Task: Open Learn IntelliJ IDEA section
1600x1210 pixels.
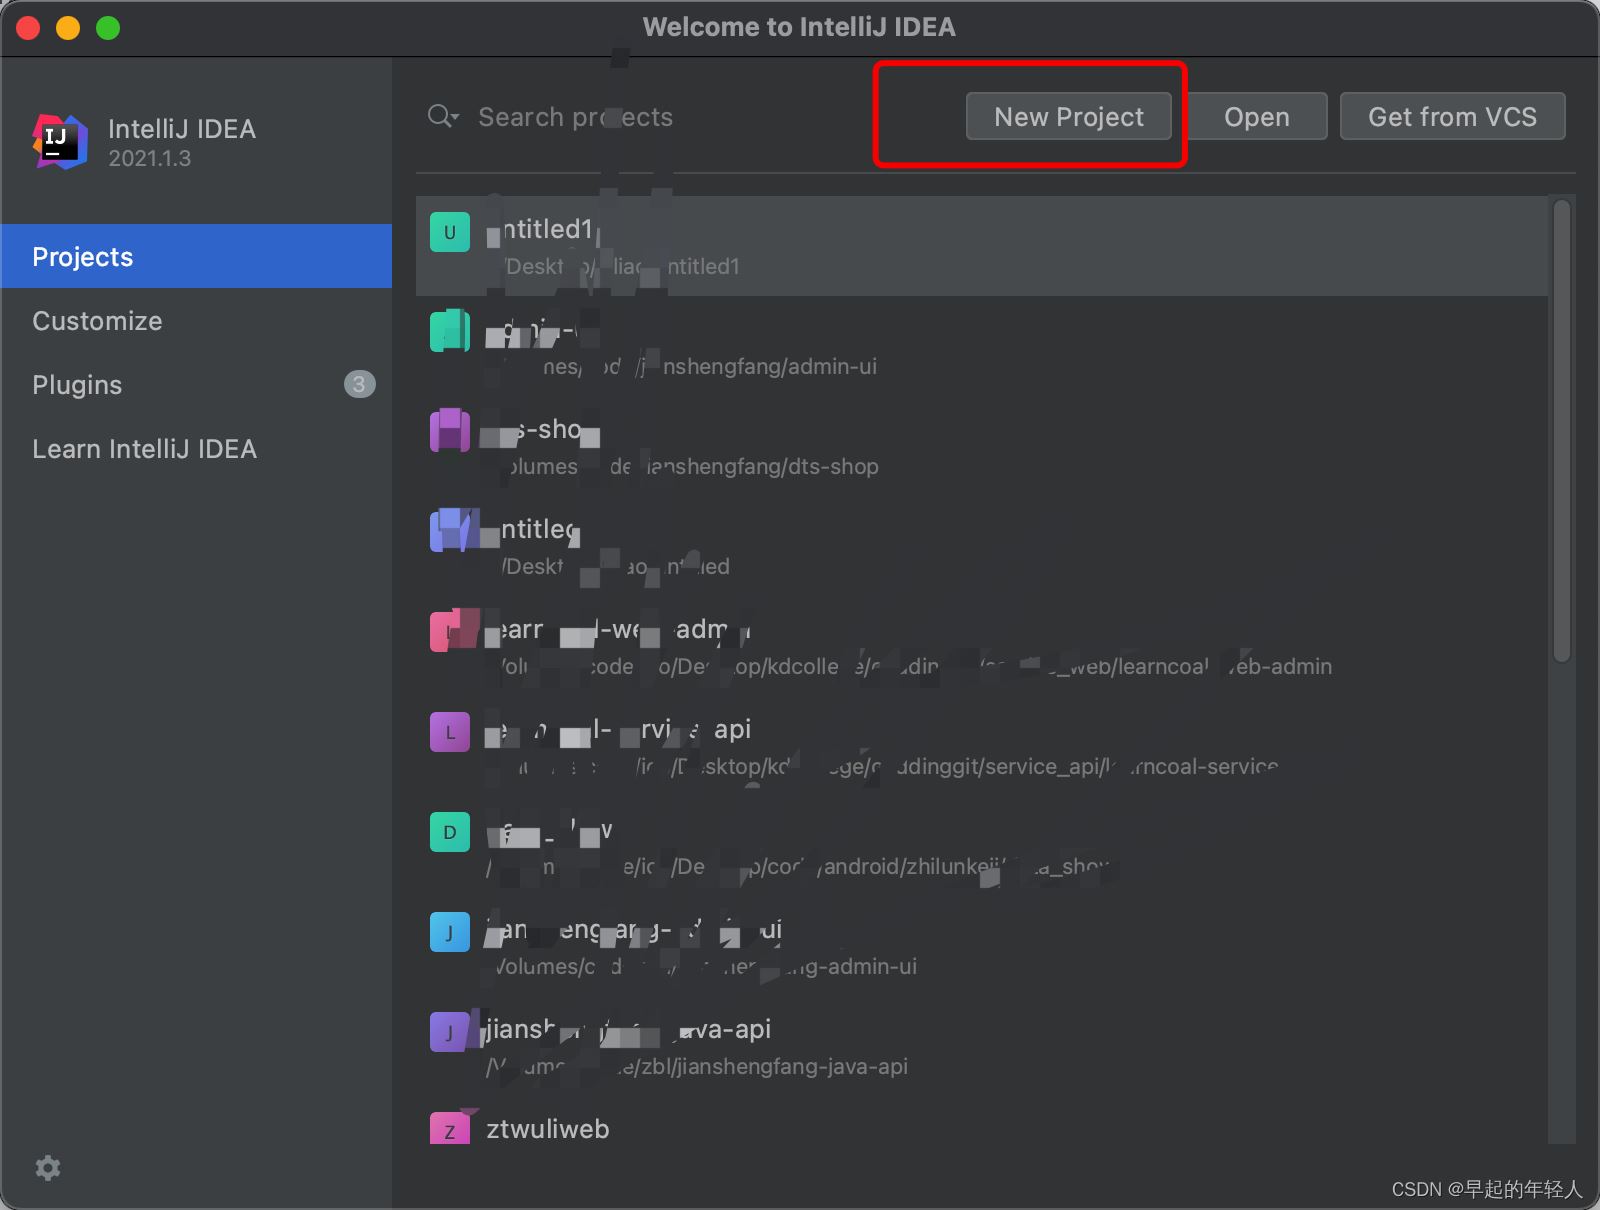Action: [196, 448]
